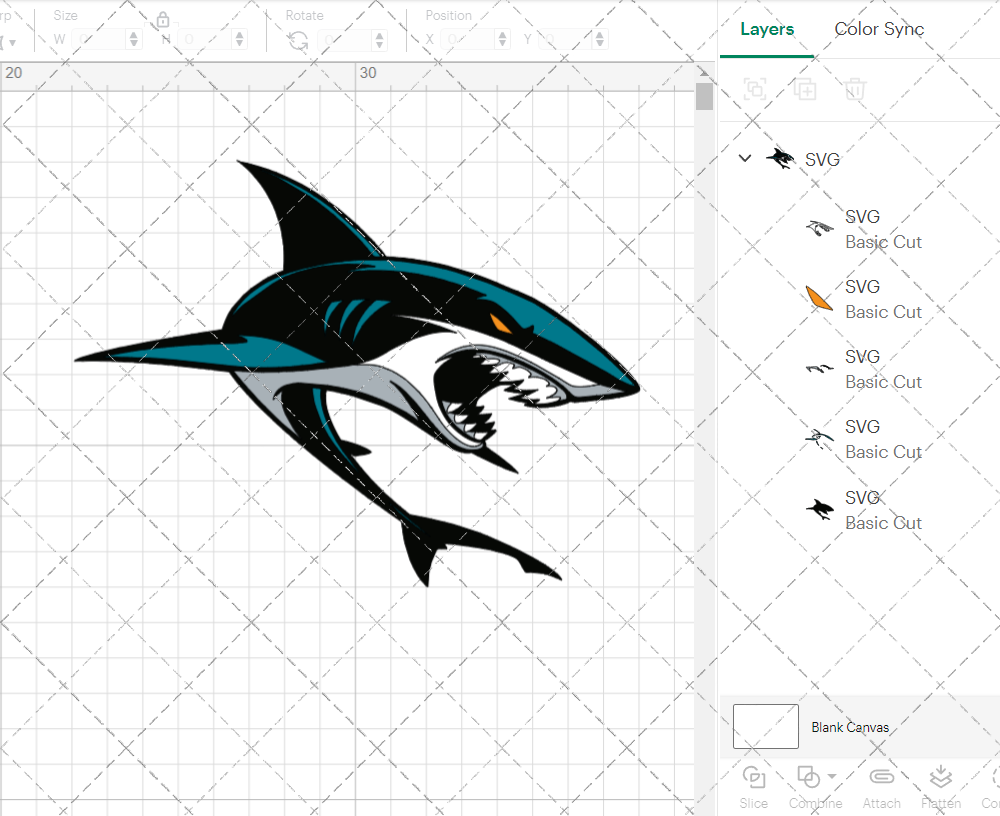This screenshot has width=1000, height=816.
Task: Click the Rotate angle stepper arrows
Action: click(379, 40)
